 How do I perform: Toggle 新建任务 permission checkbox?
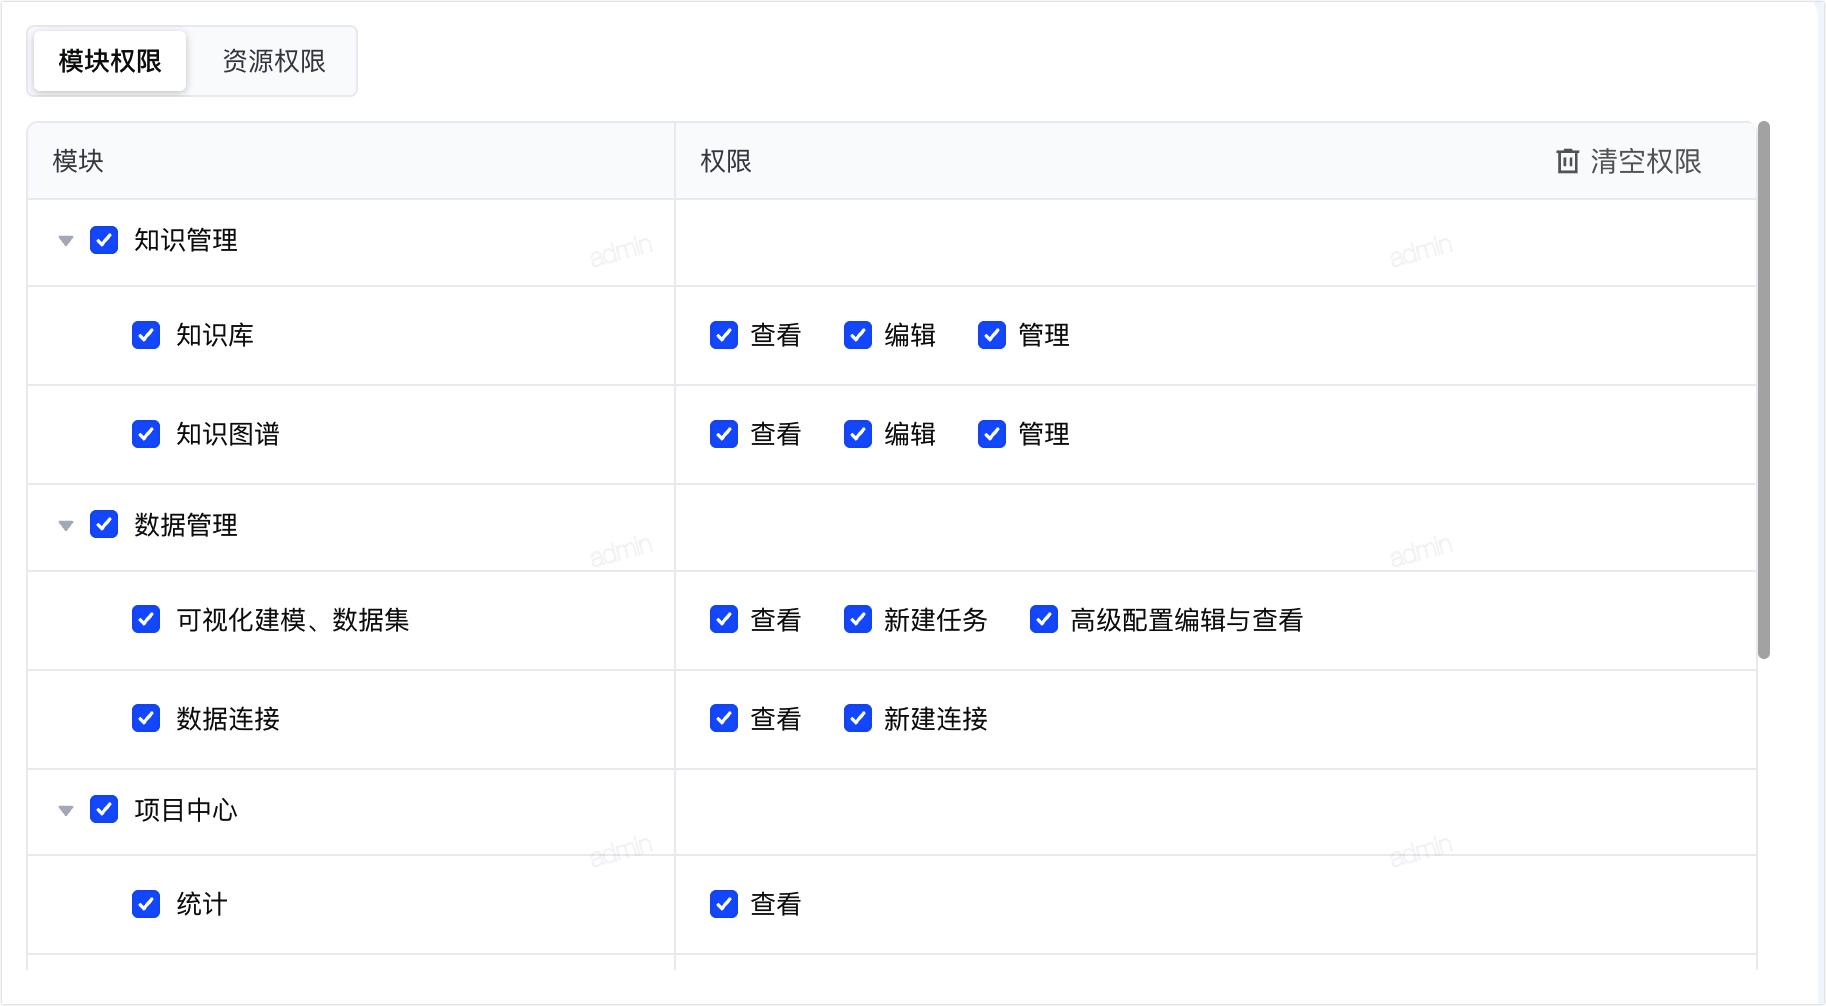tap(858, 619)
